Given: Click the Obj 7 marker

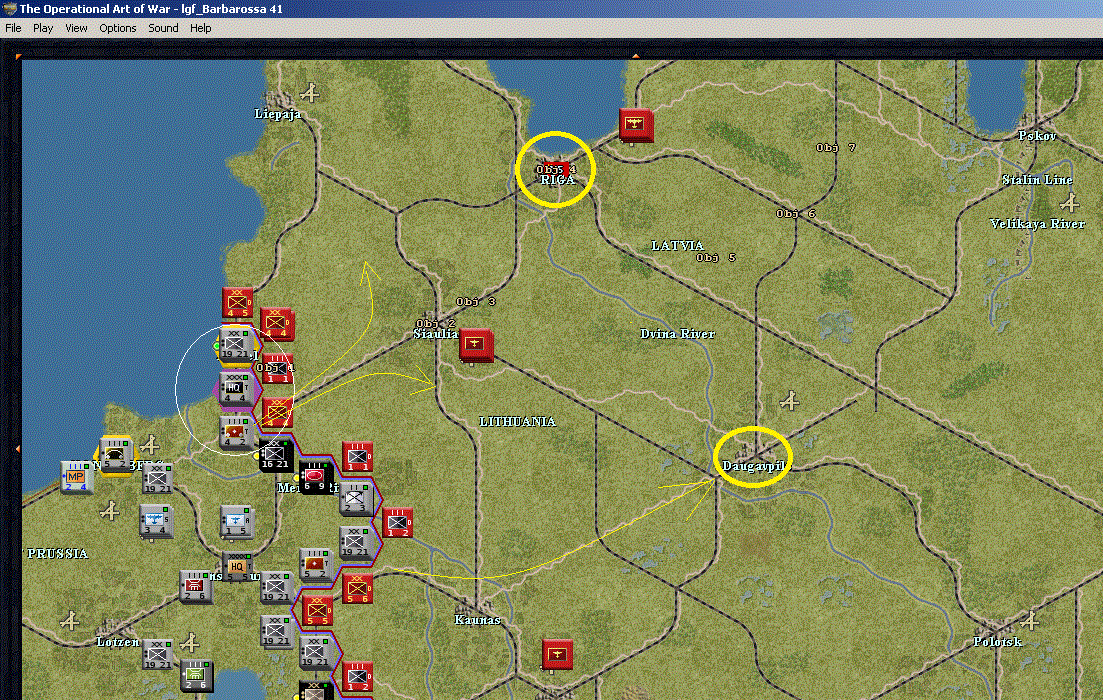Looking at the screenshot, I should point(836,148).
